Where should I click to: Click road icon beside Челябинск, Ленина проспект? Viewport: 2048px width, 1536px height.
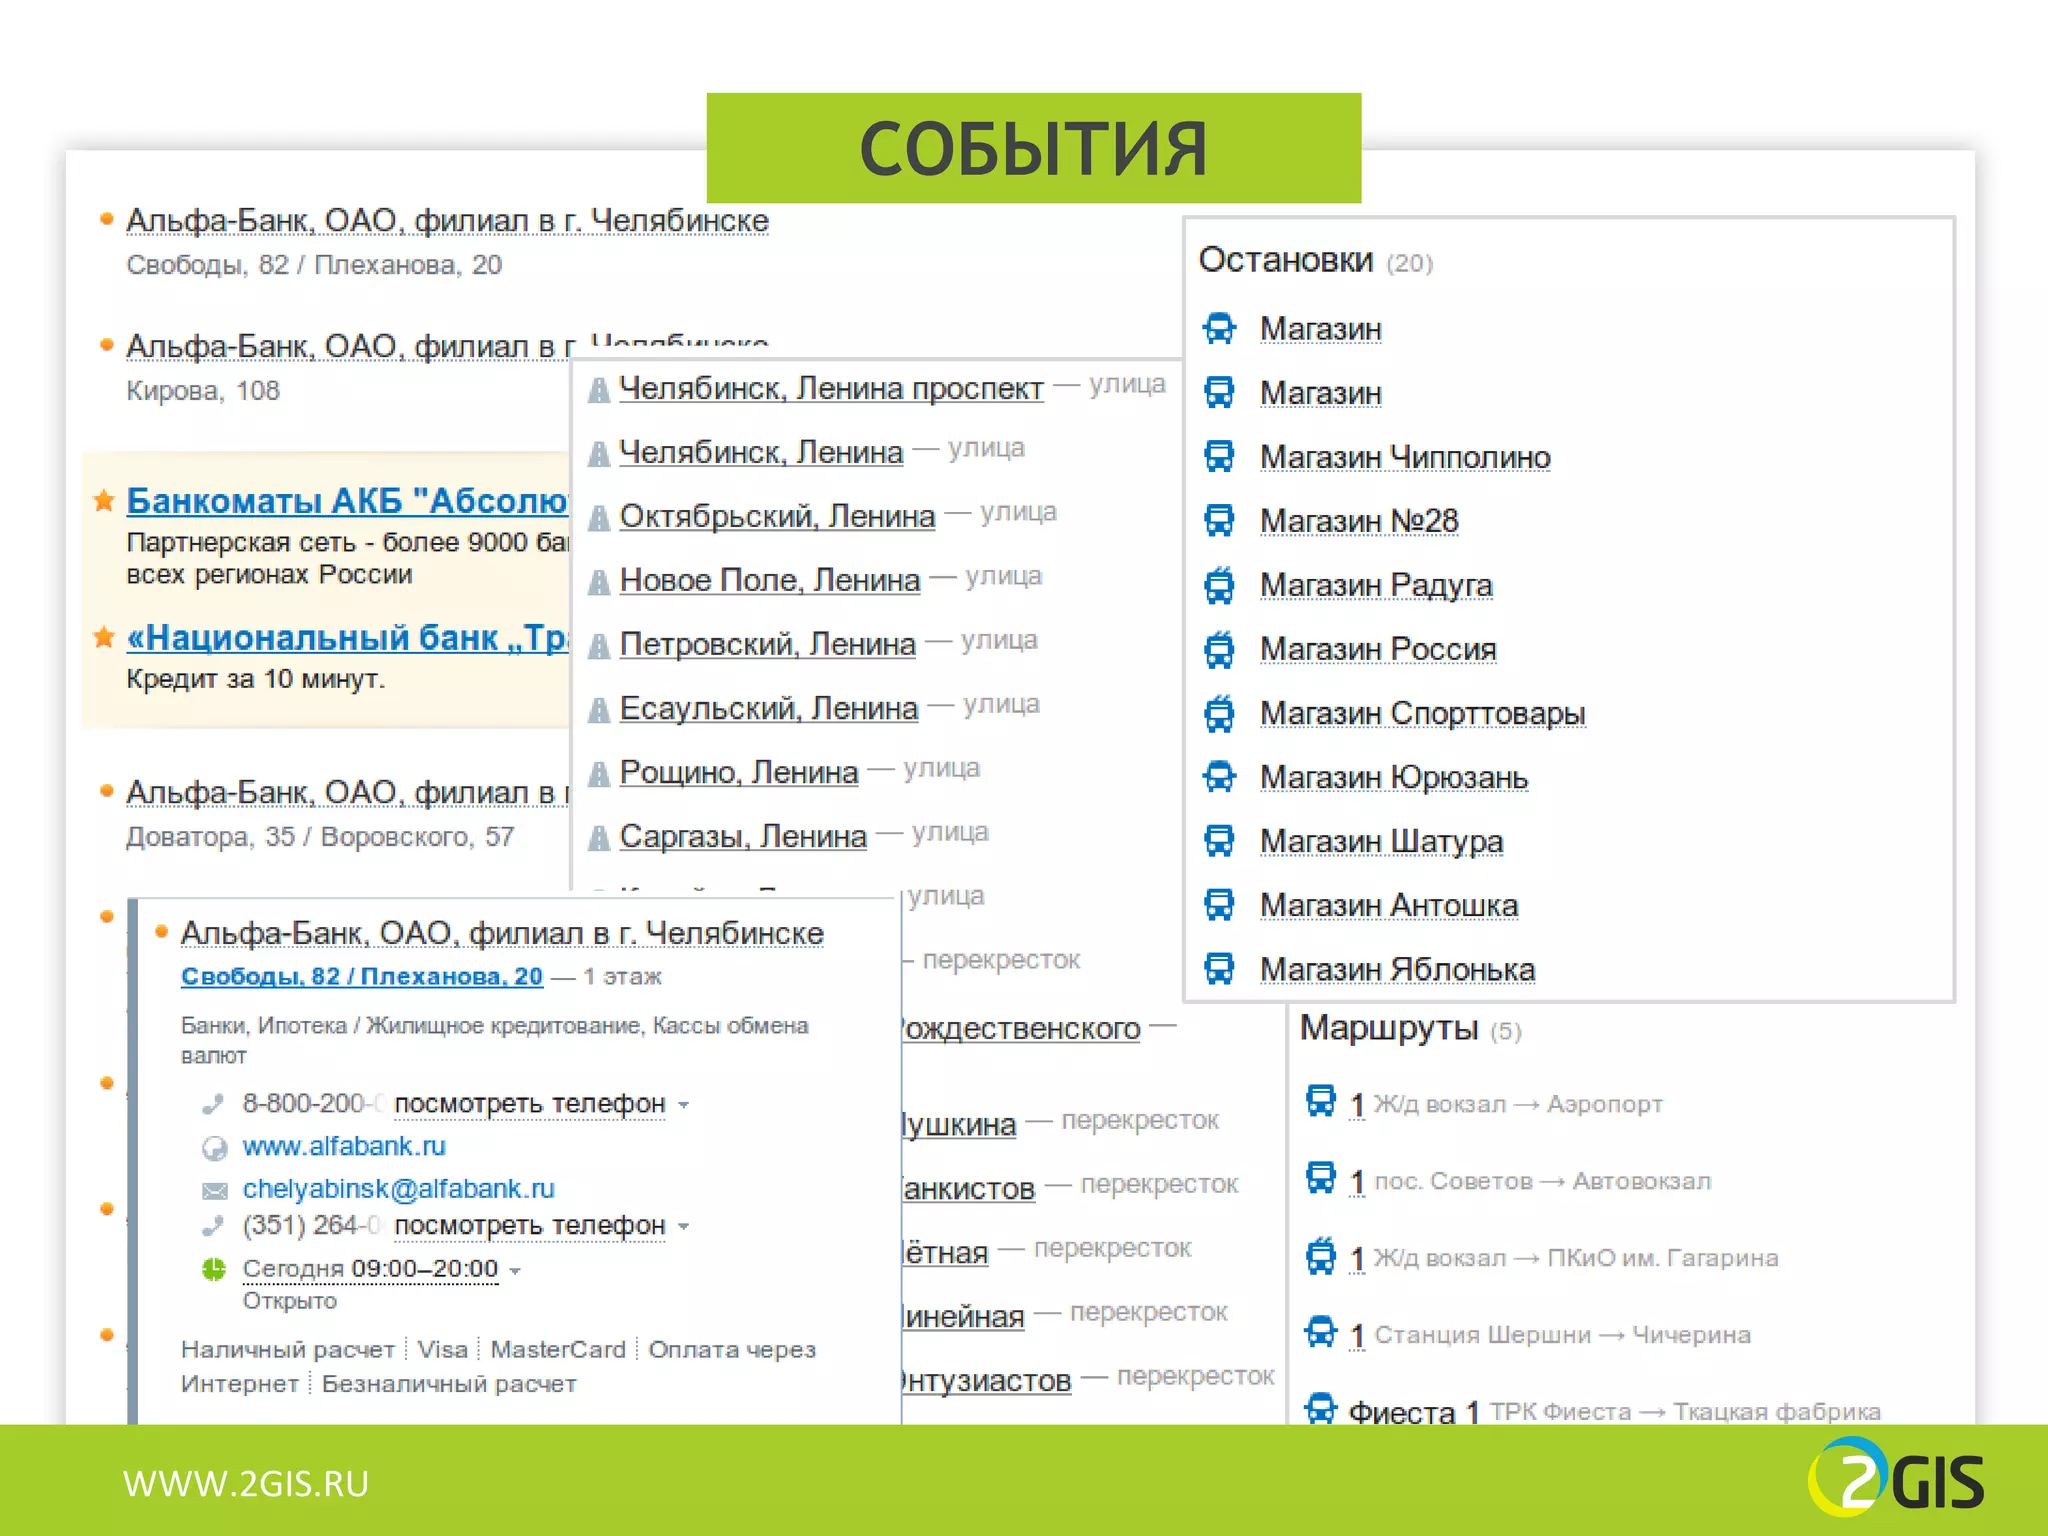pyautogui.click(x=599, y=389)
